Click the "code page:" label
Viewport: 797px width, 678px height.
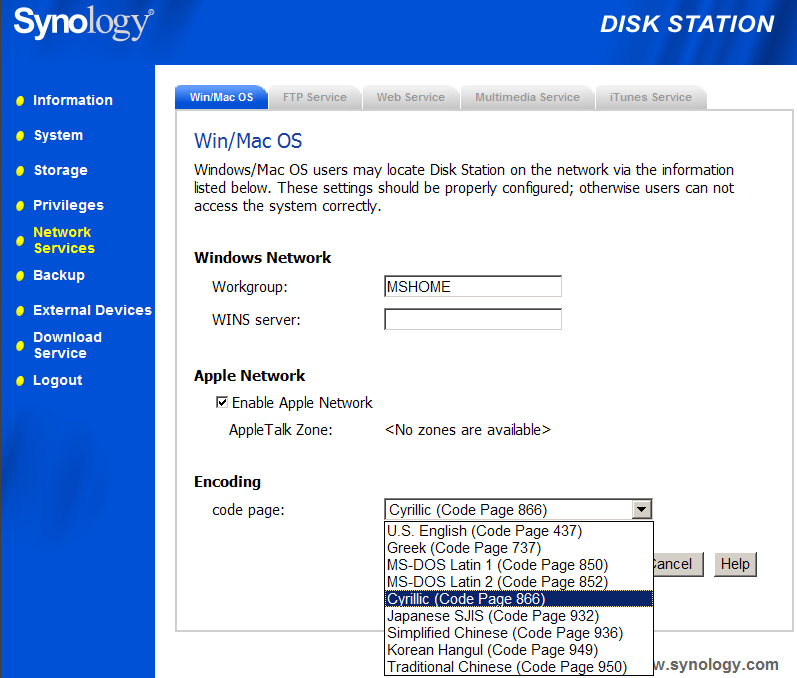[x=249, y=510]
